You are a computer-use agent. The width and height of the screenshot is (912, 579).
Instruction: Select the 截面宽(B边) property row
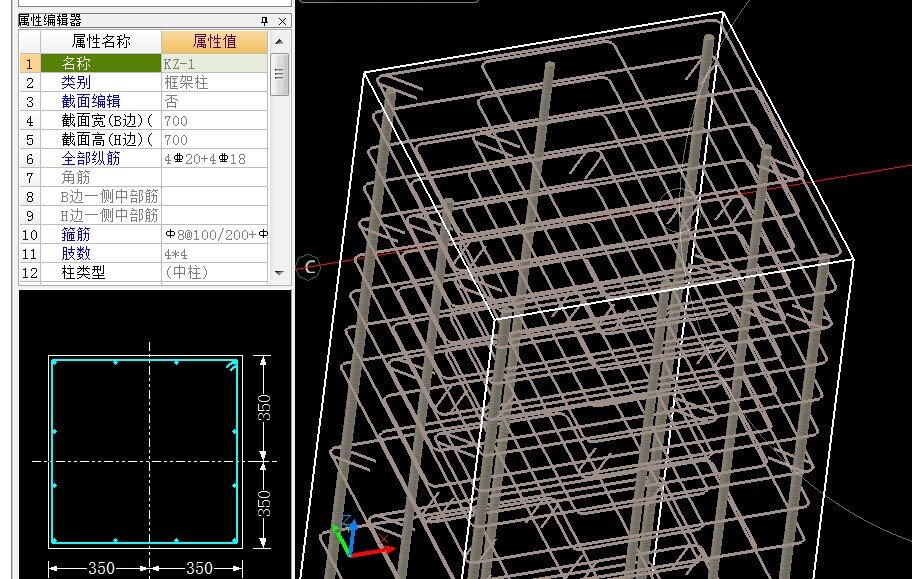tap(101, 120)
